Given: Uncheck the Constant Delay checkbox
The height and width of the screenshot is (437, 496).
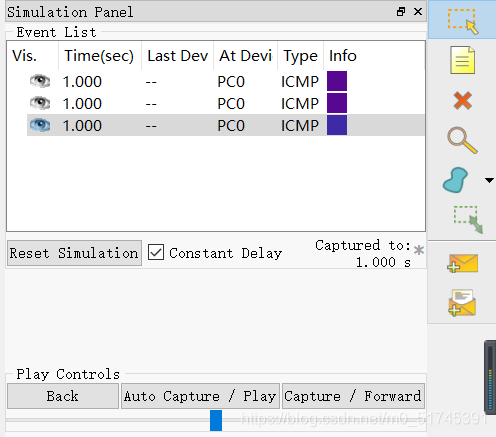Looking at the screenshot, I should pos(156,252).
